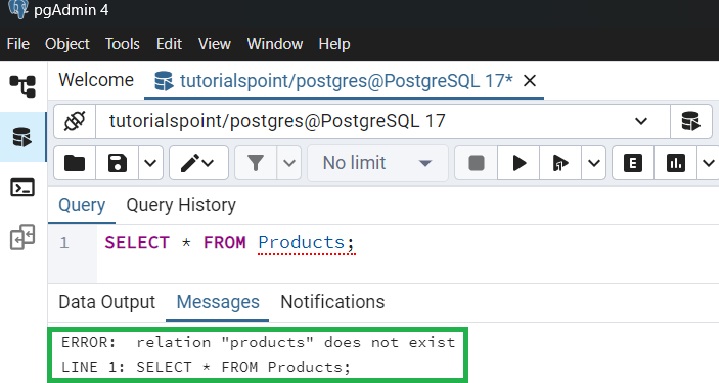Stop the running query
Screen dimensions: 719x383
476,163
